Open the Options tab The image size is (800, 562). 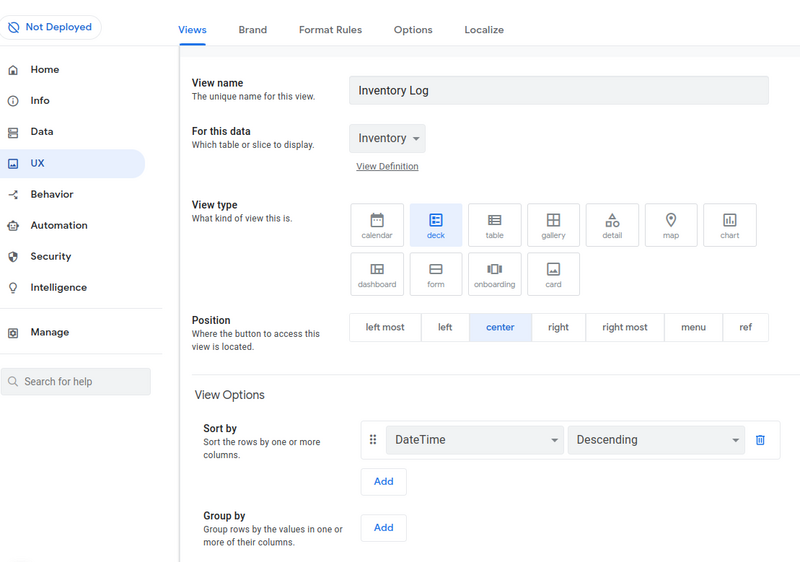pyautogui.click(x=413, y=30)
